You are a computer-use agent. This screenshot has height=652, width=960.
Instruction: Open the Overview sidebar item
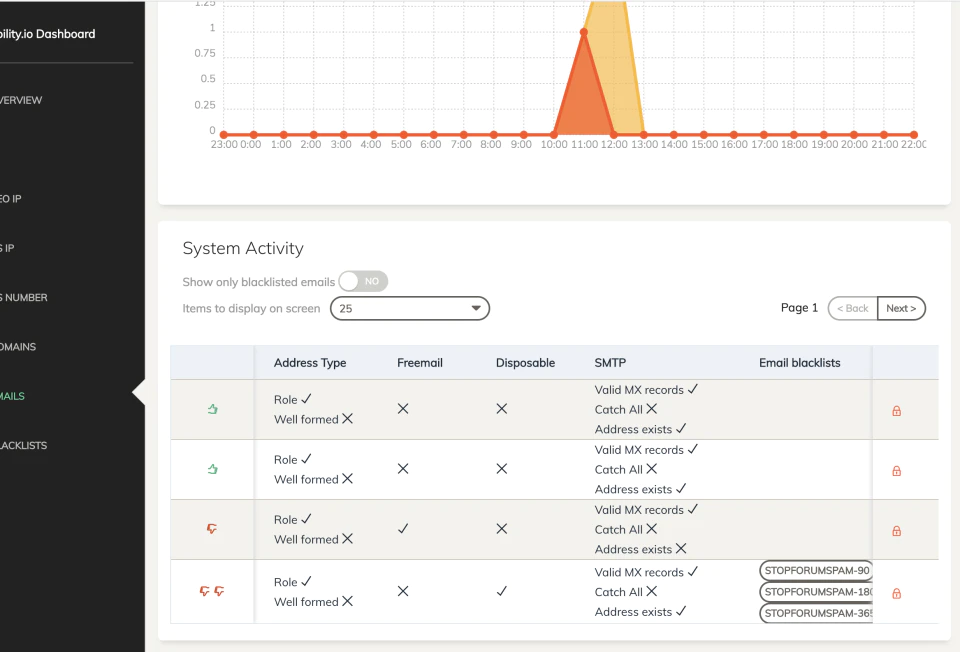pos(21,100)
